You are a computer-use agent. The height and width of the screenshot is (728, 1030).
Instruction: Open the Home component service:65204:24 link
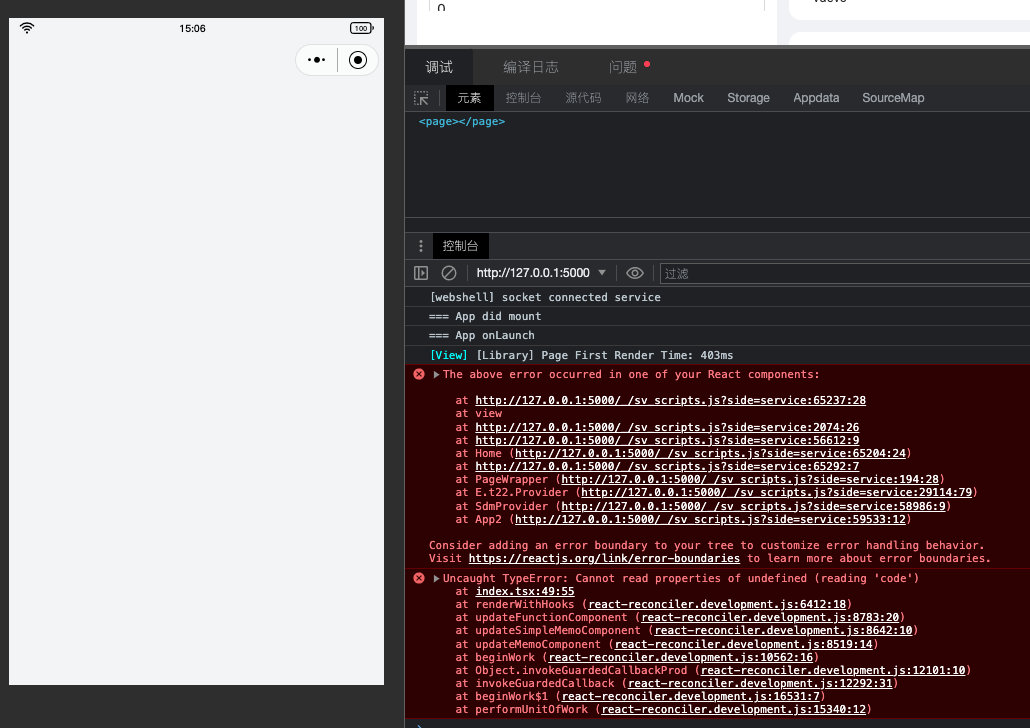click(710, 453)
